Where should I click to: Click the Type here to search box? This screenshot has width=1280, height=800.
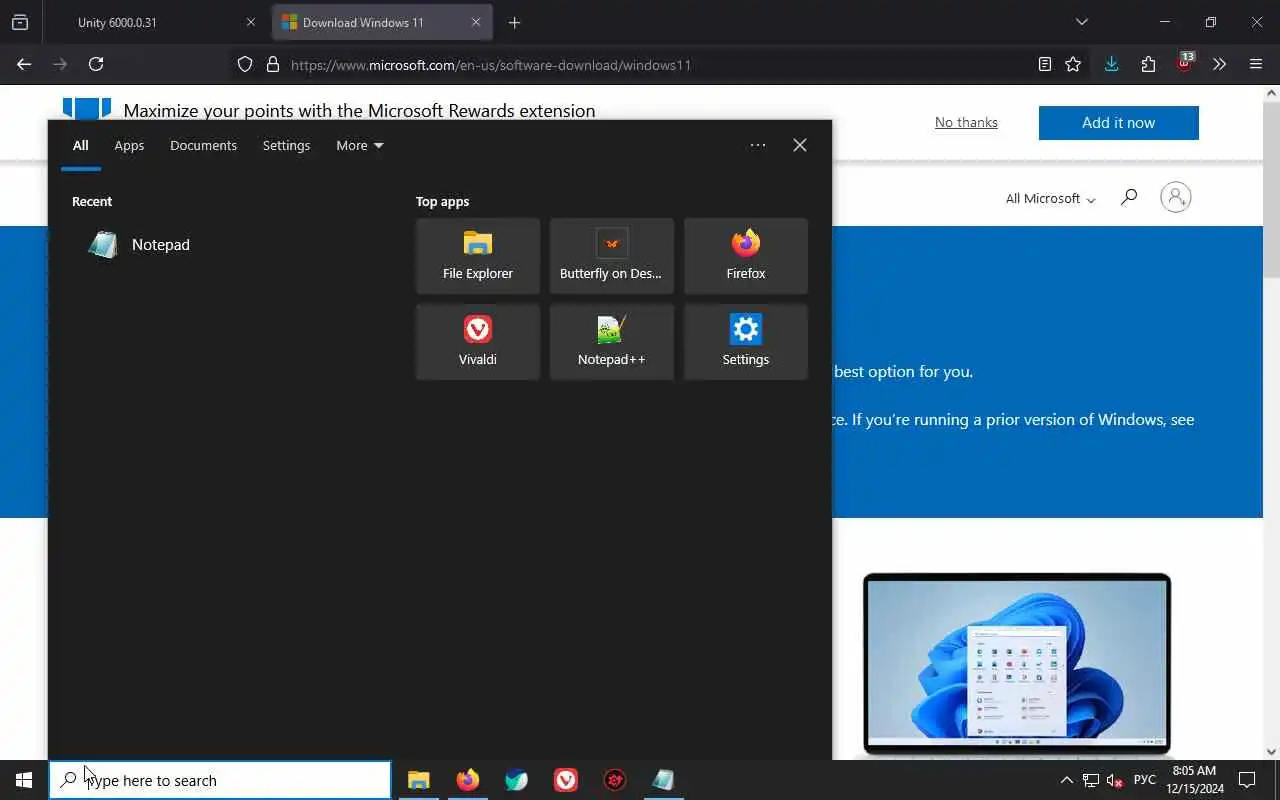coord(220,780)
